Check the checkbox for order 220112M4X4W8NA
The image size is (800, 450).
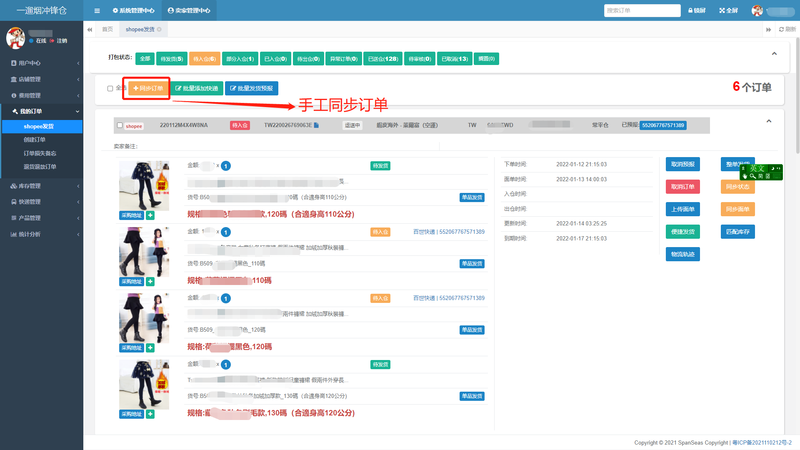(120, 126)
